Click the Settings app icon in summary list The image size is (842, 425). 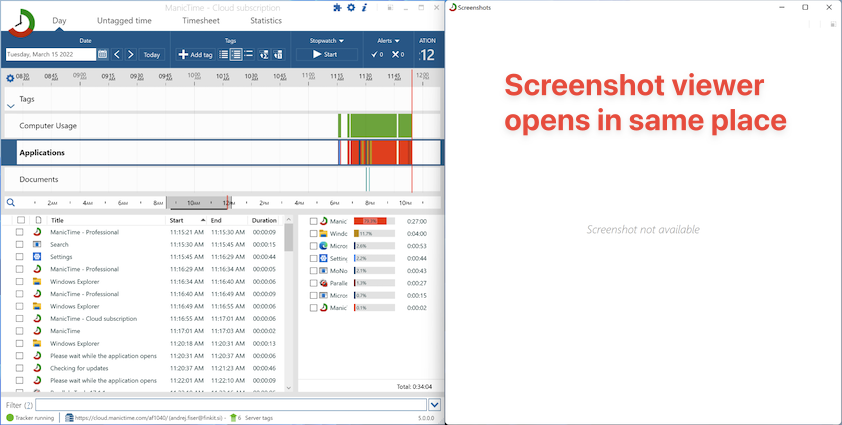323,258
